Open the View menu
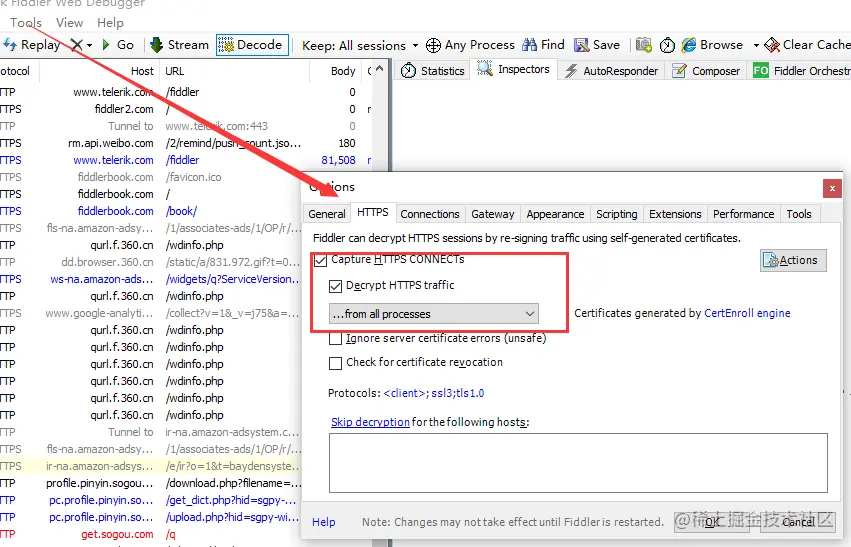The width and height of the screenshot is (851, 547). (x=69, y=23)
